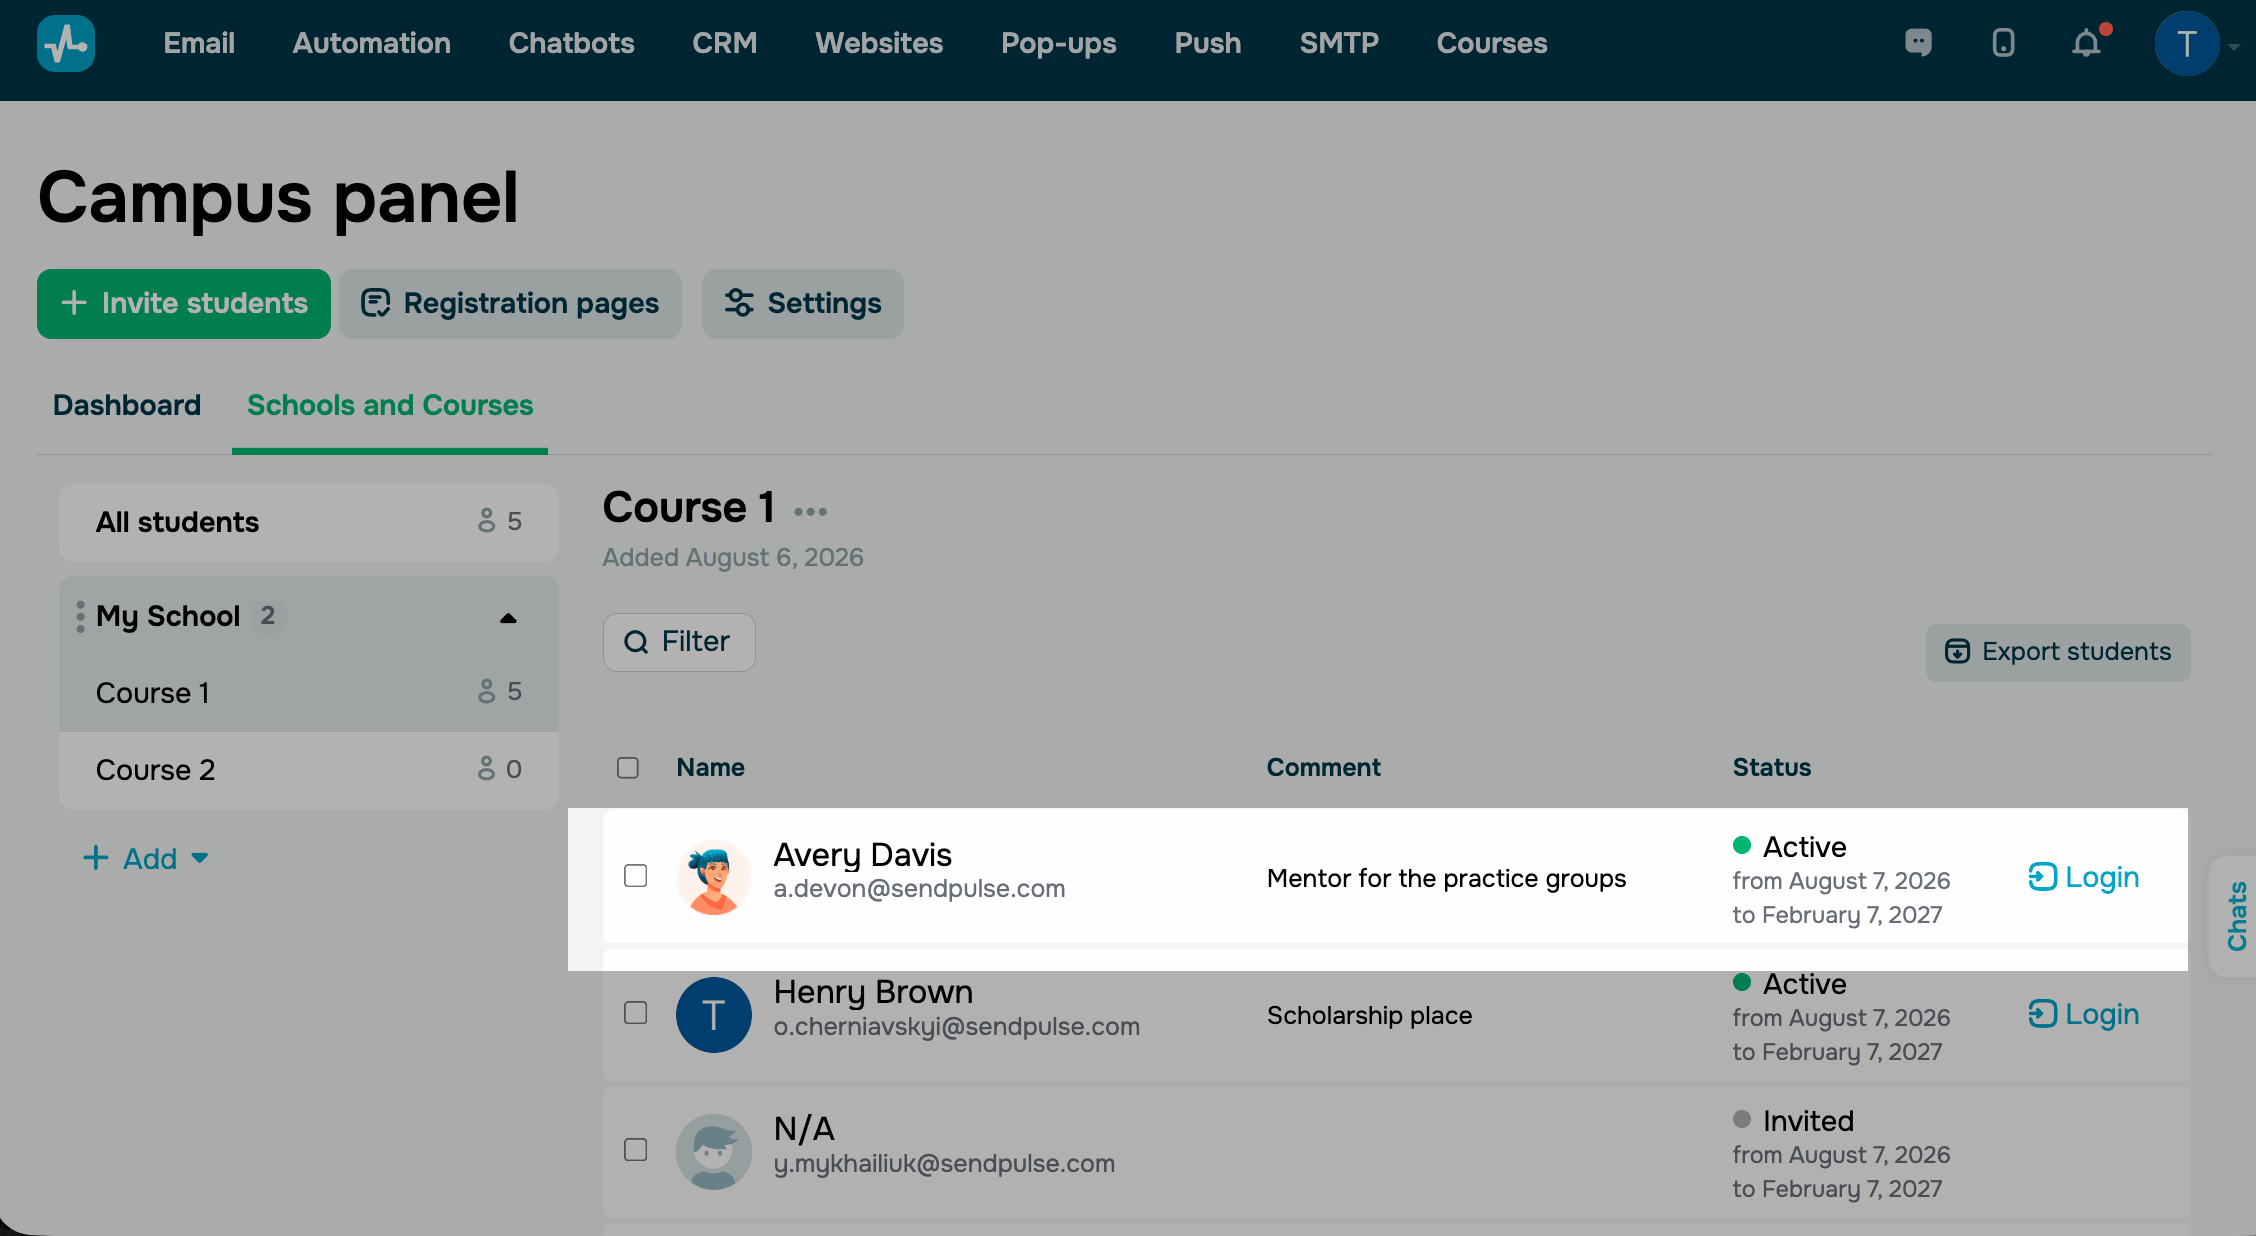2256x1236 pixels.
Task: Select Course 2 in sidebar
Action: coord(309,770)
